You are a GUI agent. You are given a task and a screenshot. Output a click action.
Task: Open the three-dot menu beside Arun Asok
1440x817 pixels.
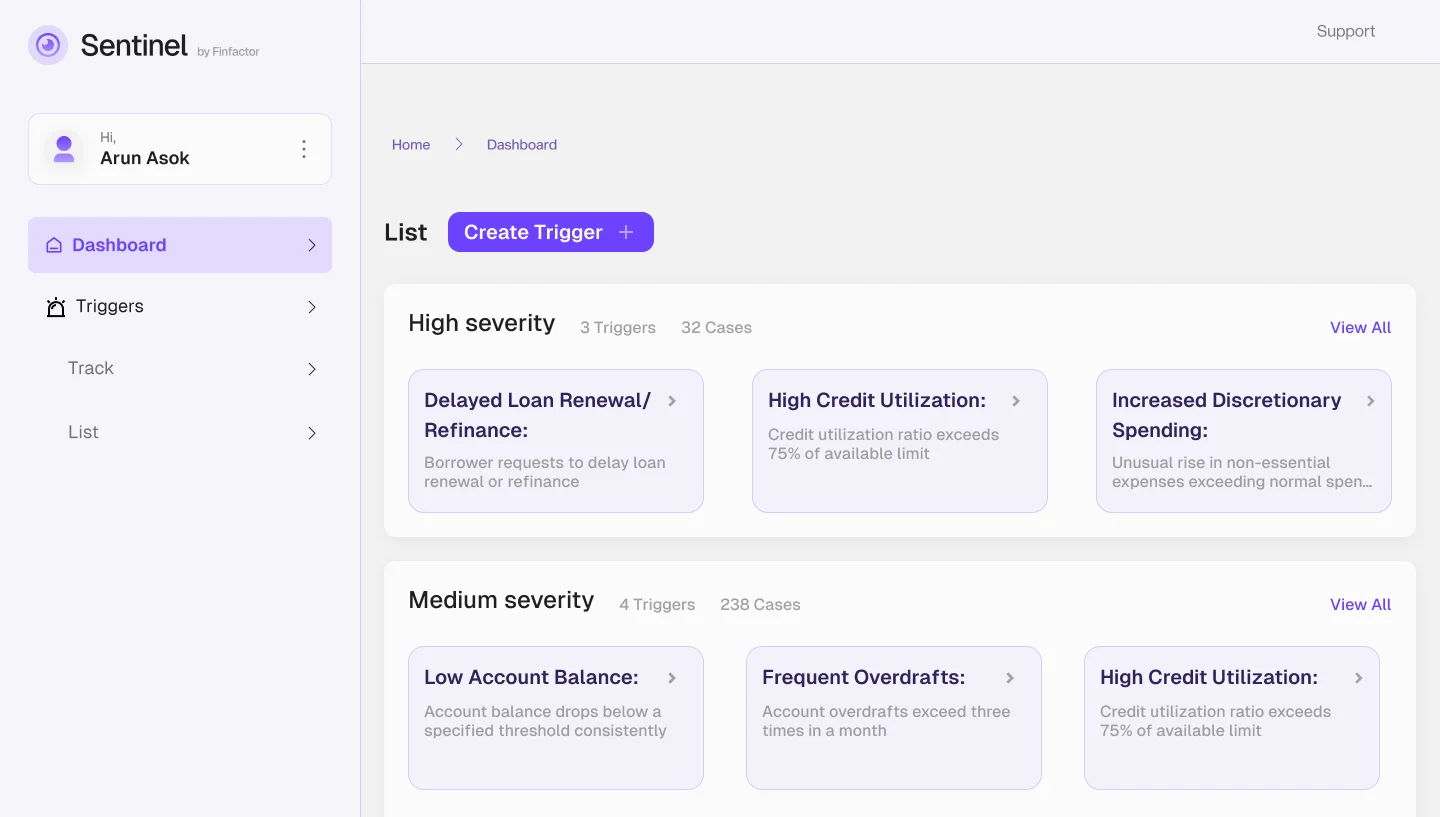coord(304,149)
